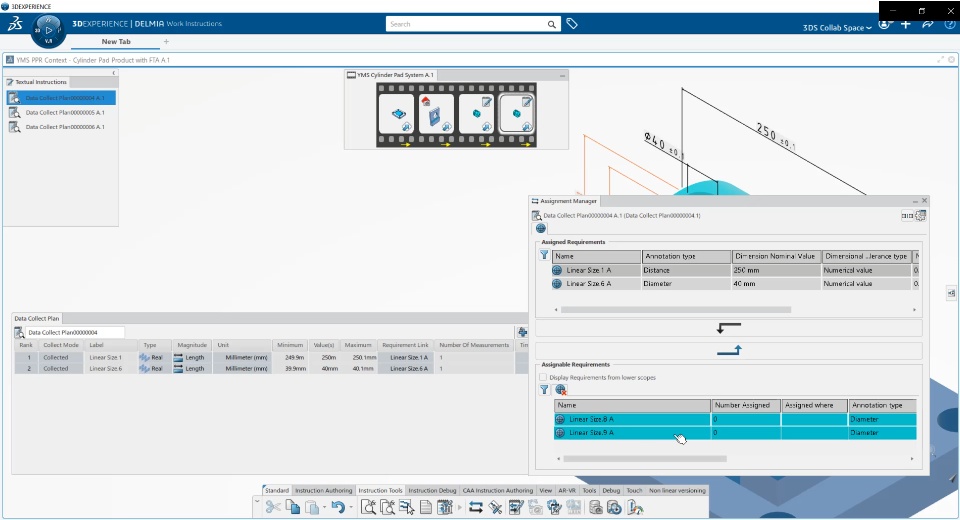
Task: Click the Assignable Requirements horizontal scrollbar
Action: [645, 459]
